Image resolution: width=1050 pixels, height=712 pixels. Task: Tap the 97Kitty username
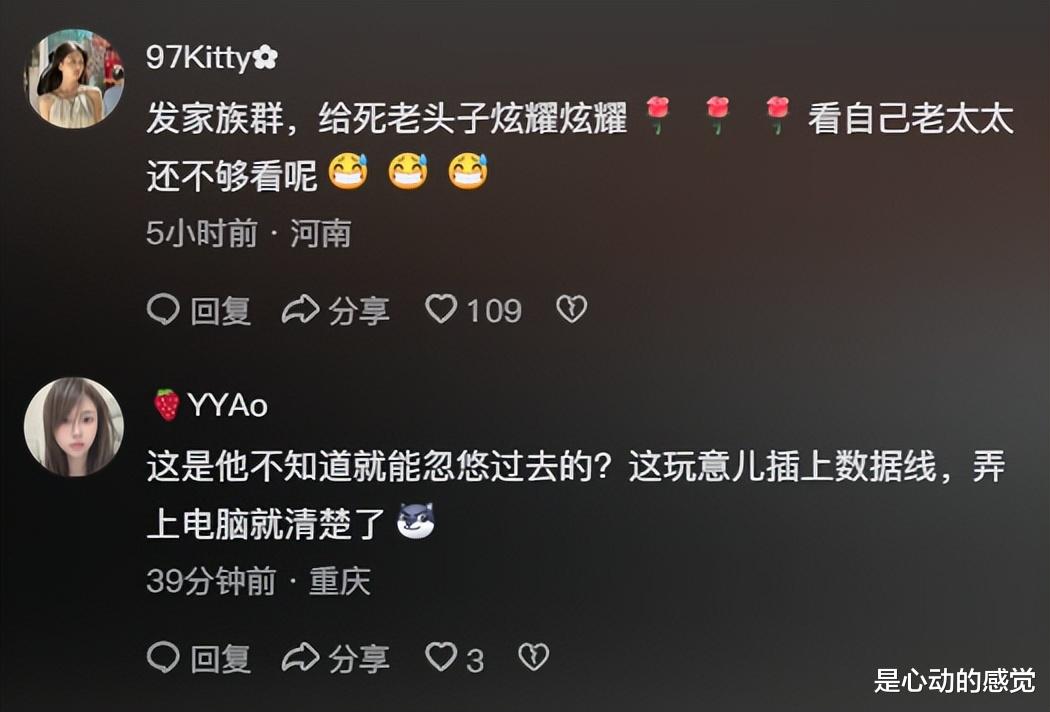[x=212, y=58]
